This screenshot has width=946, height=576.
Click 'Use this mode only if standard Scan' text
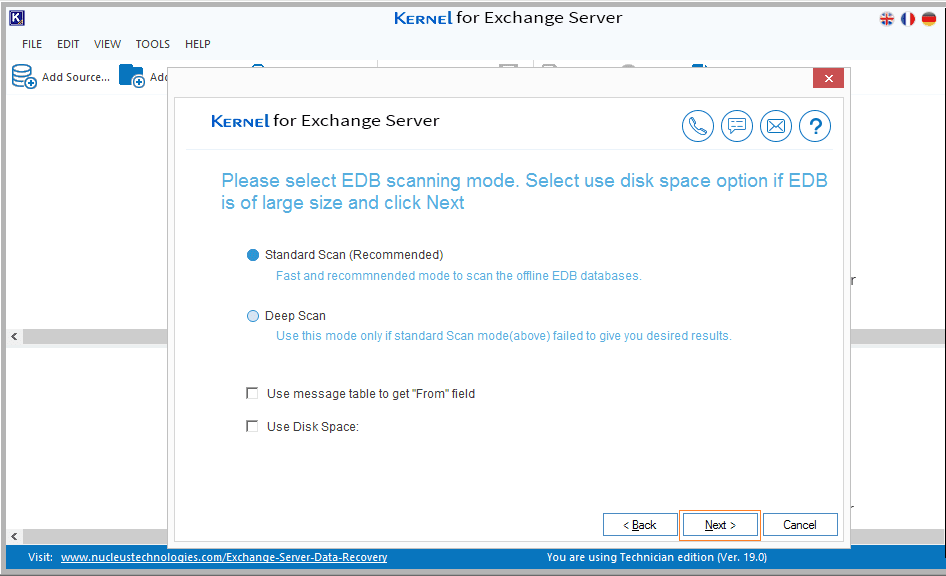coord(504,336)
